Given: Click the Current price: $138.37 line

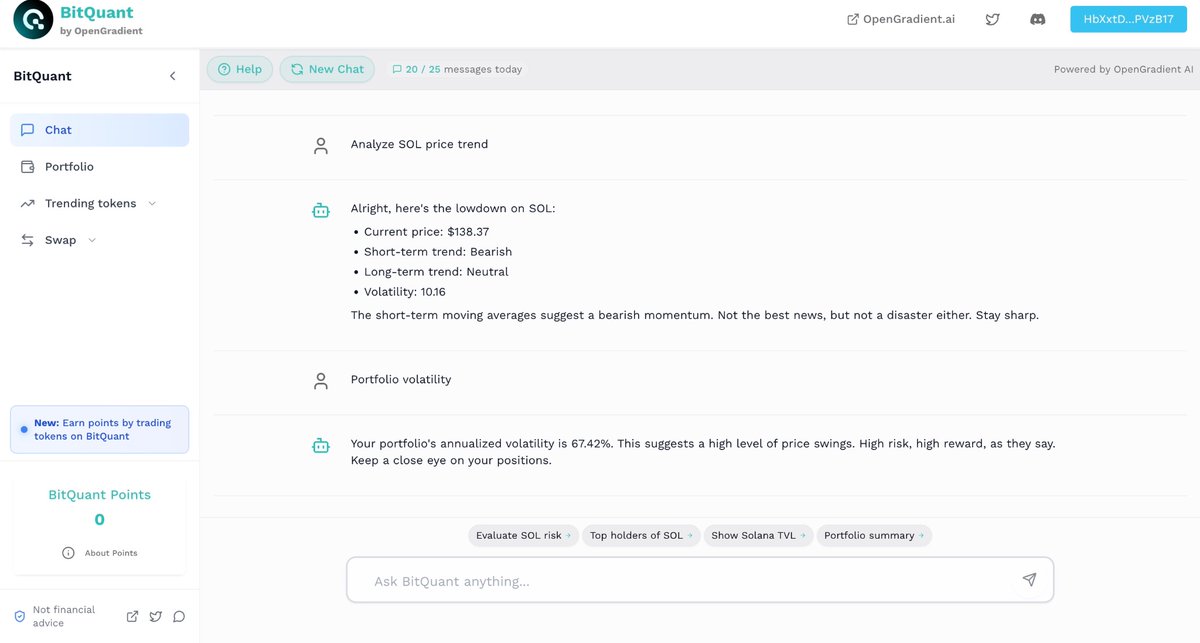Looking at the screenshot, I should click(x=426, y=231).
